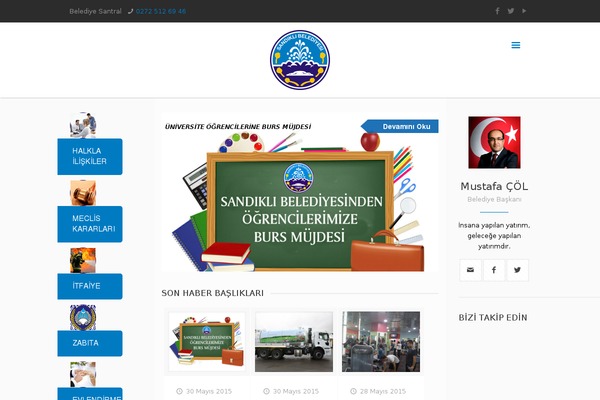Open the Halkla İlişkiler button
This screenshot has width=600, height=400.
pos(90,157)
